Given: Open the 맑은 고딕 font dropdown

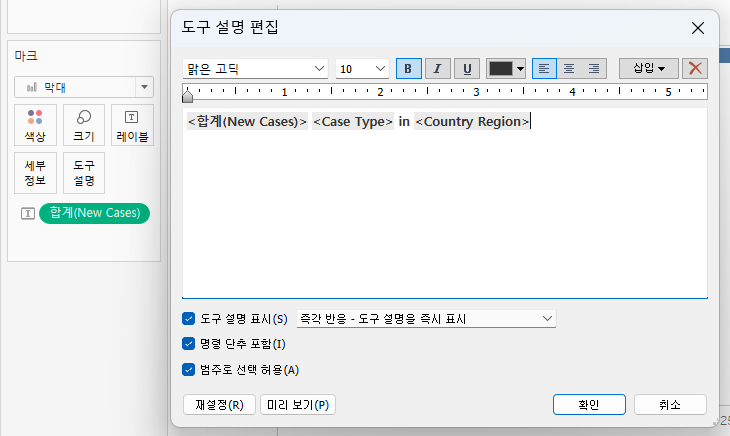Looking at the screenshot, I should pos(255,69).
